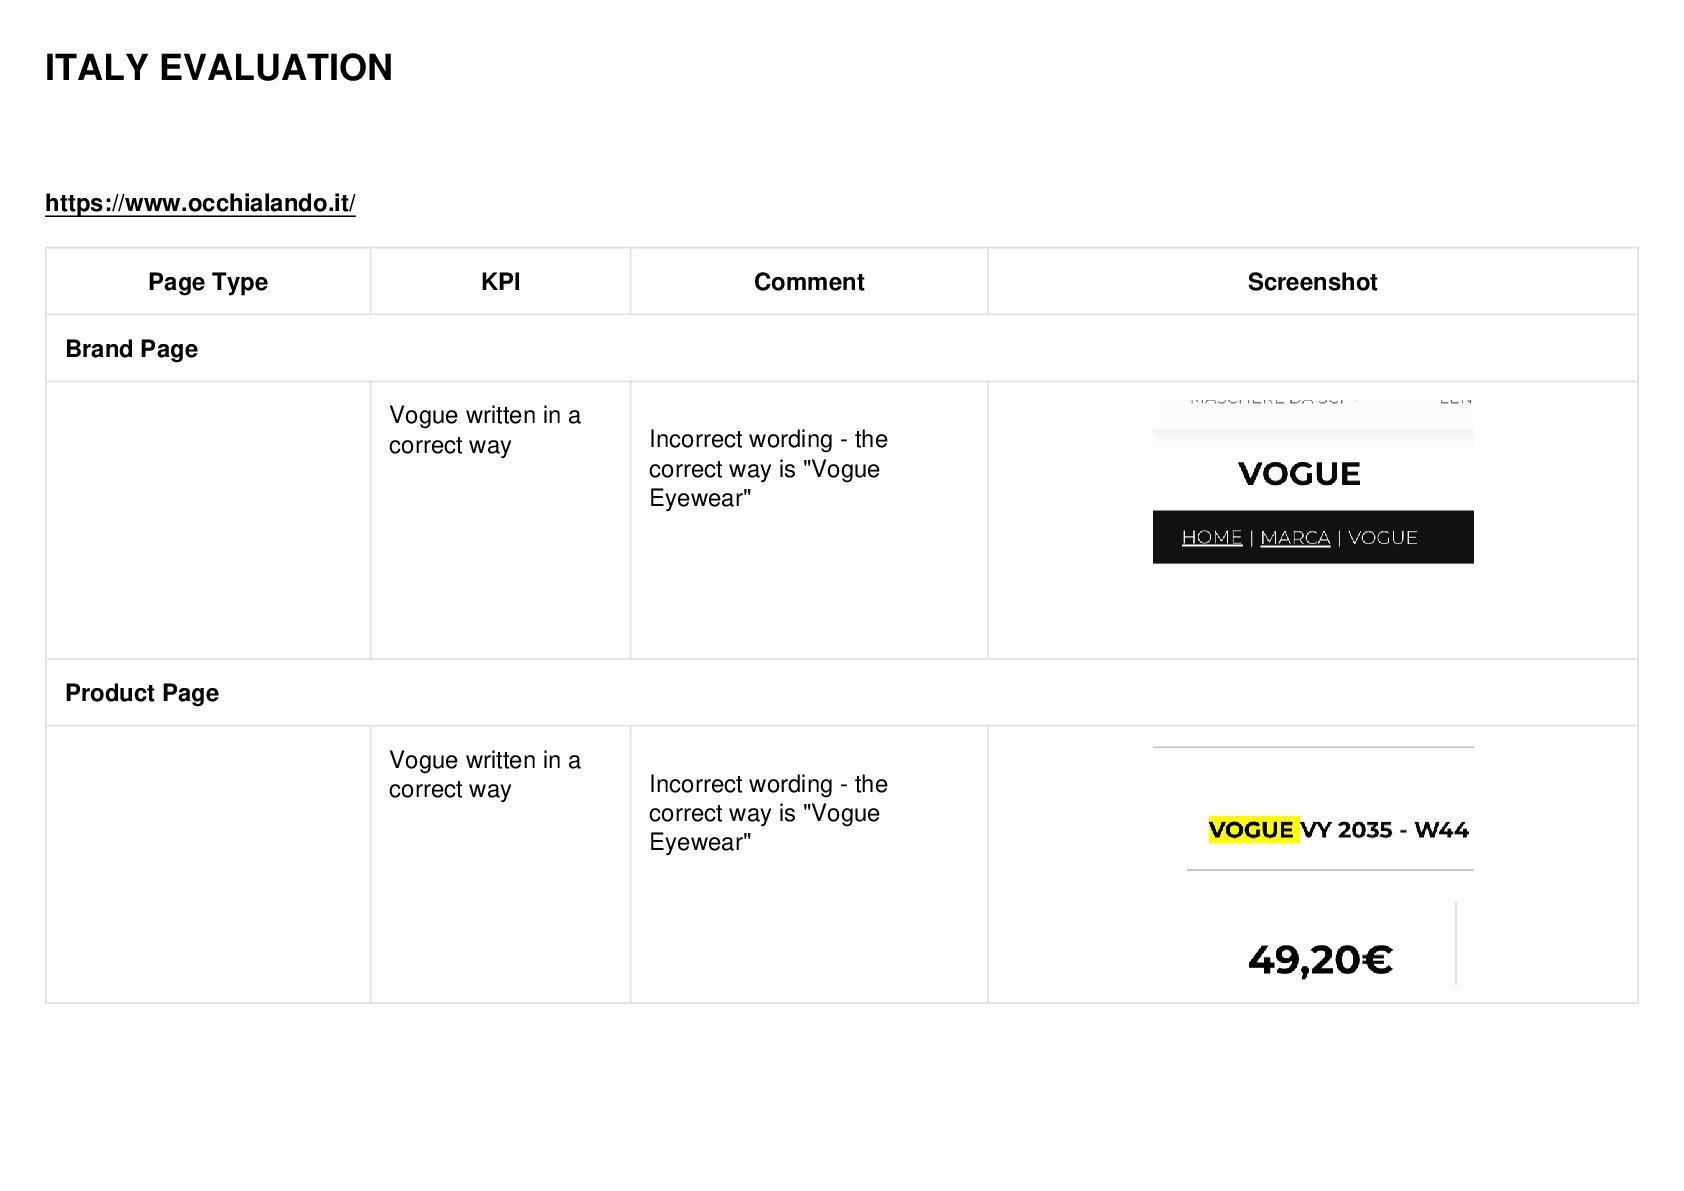Viewport: 1684px width, 1191px height.
Task: Click the Brand Page KPI cell text
Action: click(485, 430)
